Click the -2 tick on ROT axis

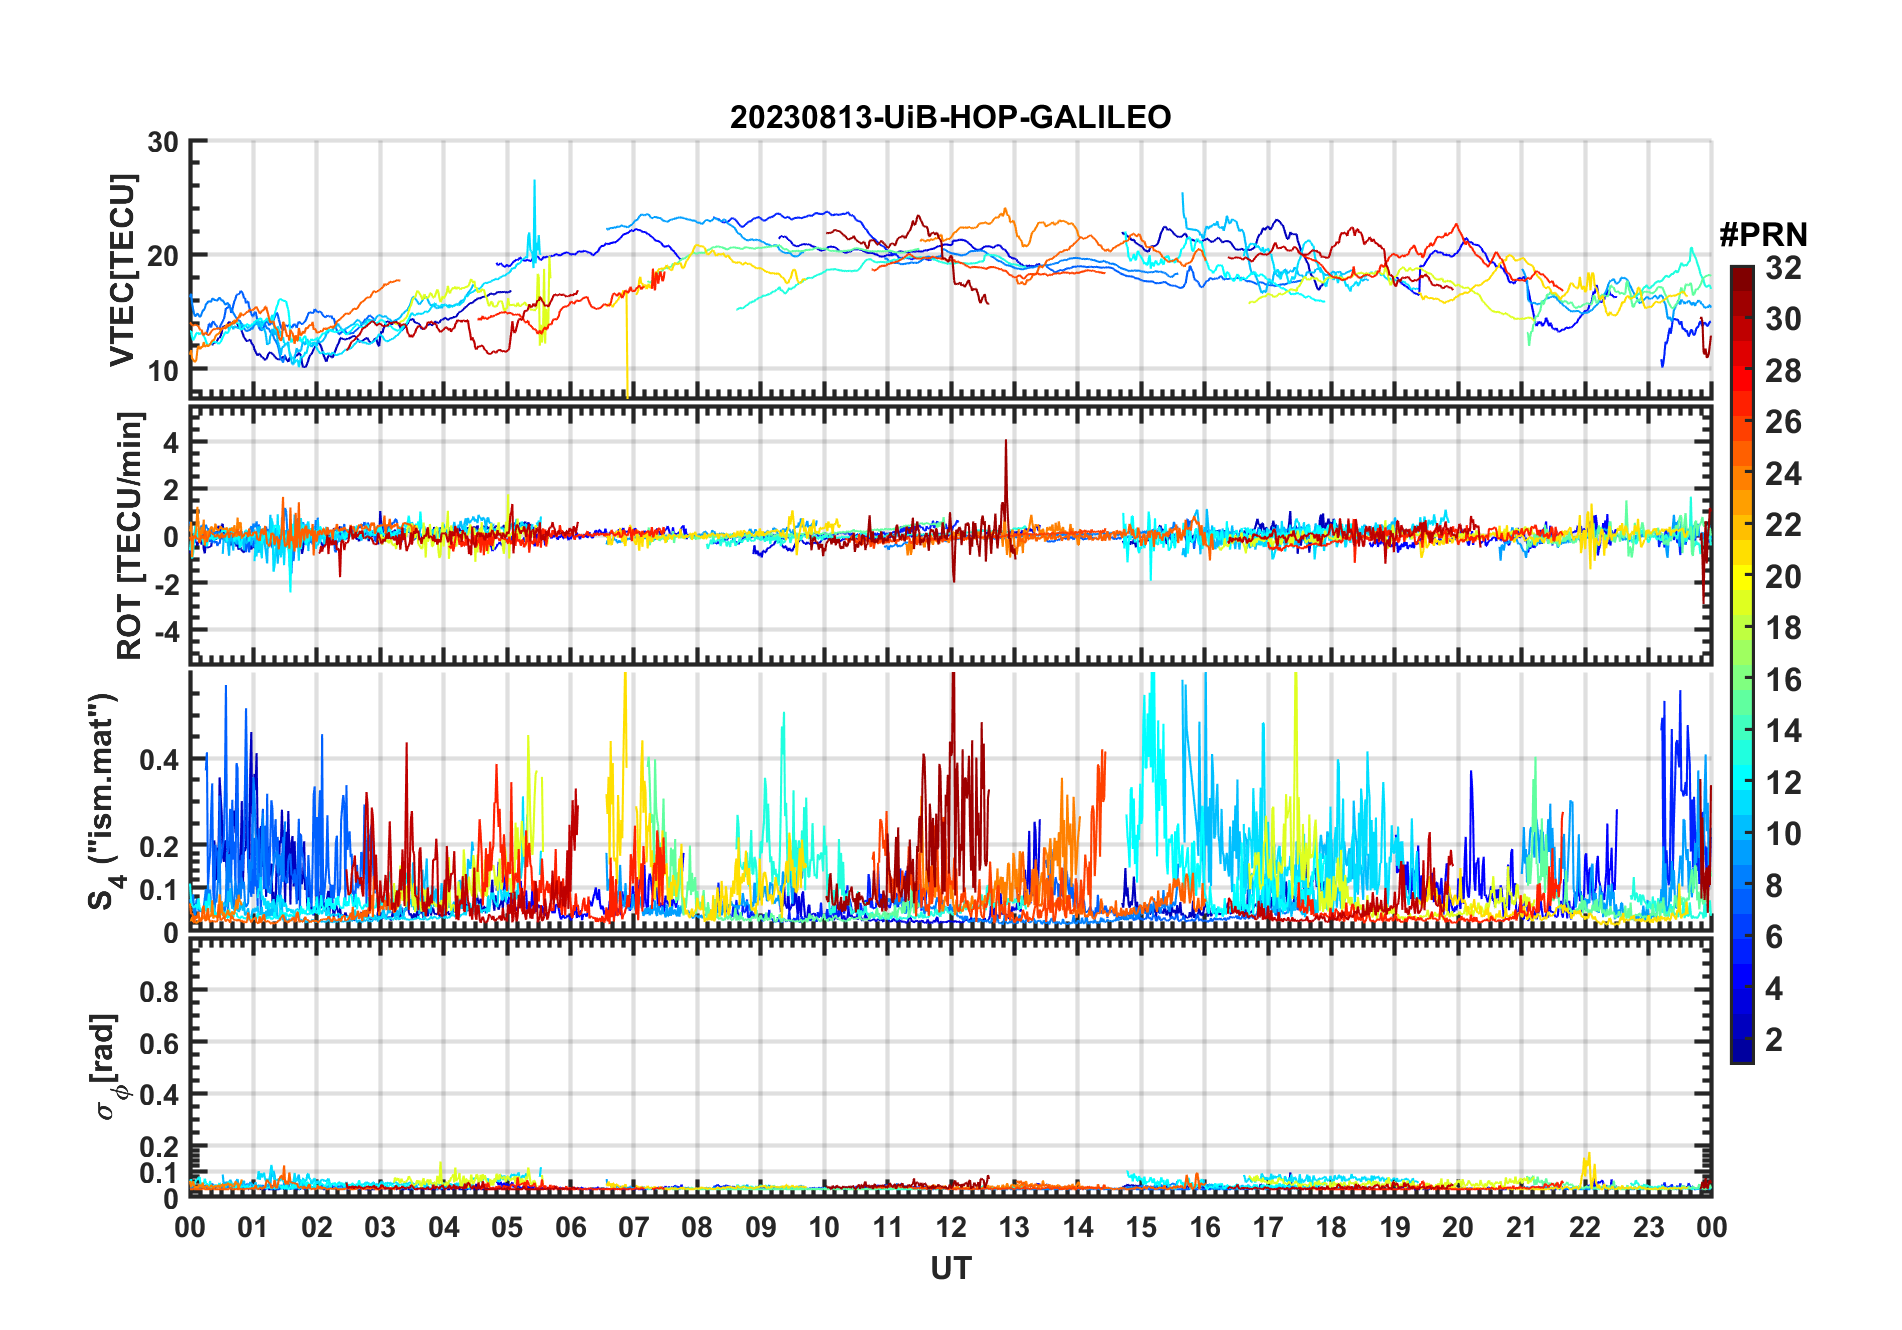(x=165, y=584)
